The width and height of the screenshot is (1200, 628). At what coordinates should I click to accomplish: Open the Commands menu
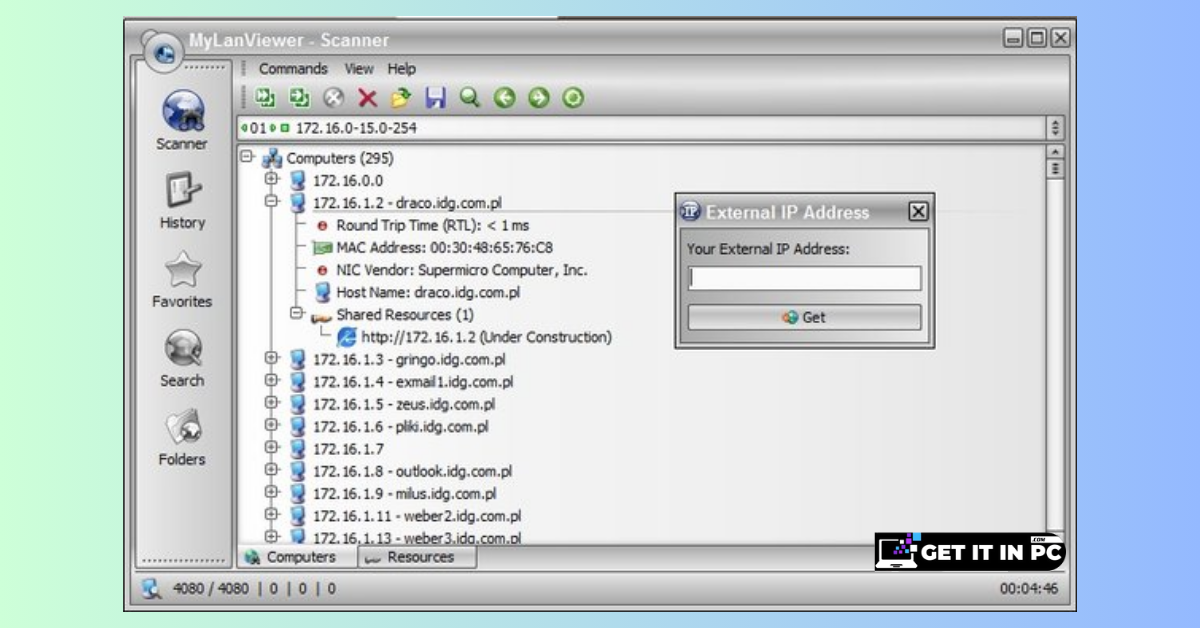[x=293, y=68]
